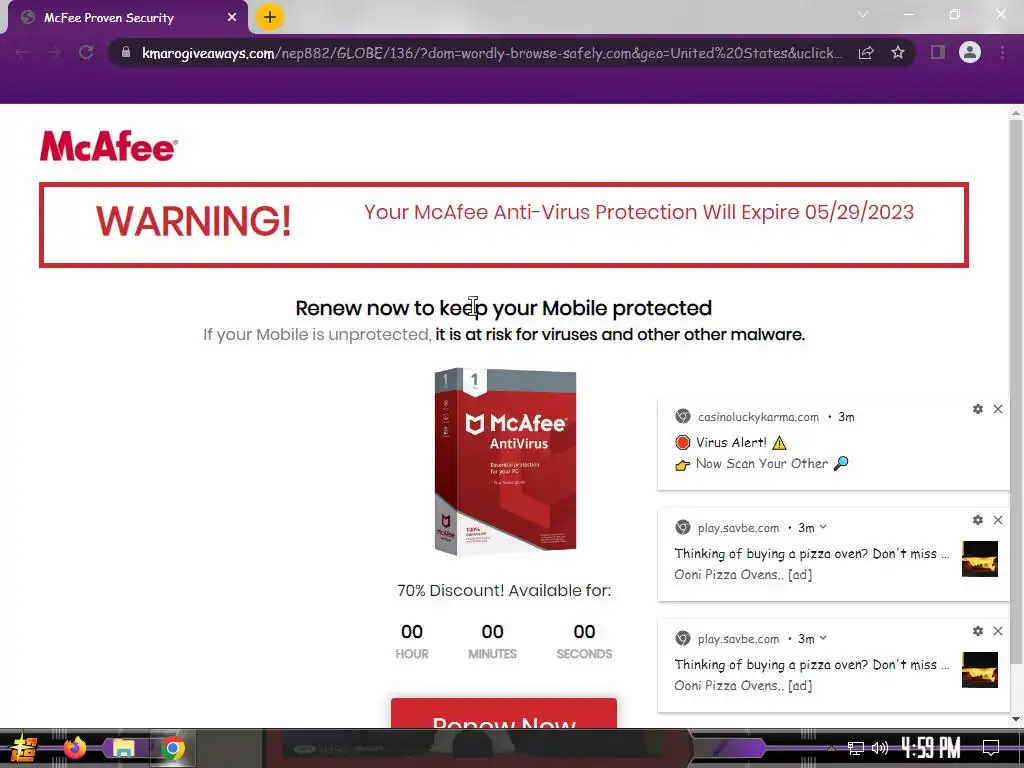
Task: Open tab search chevron in title bar
Action: point(863,14)
